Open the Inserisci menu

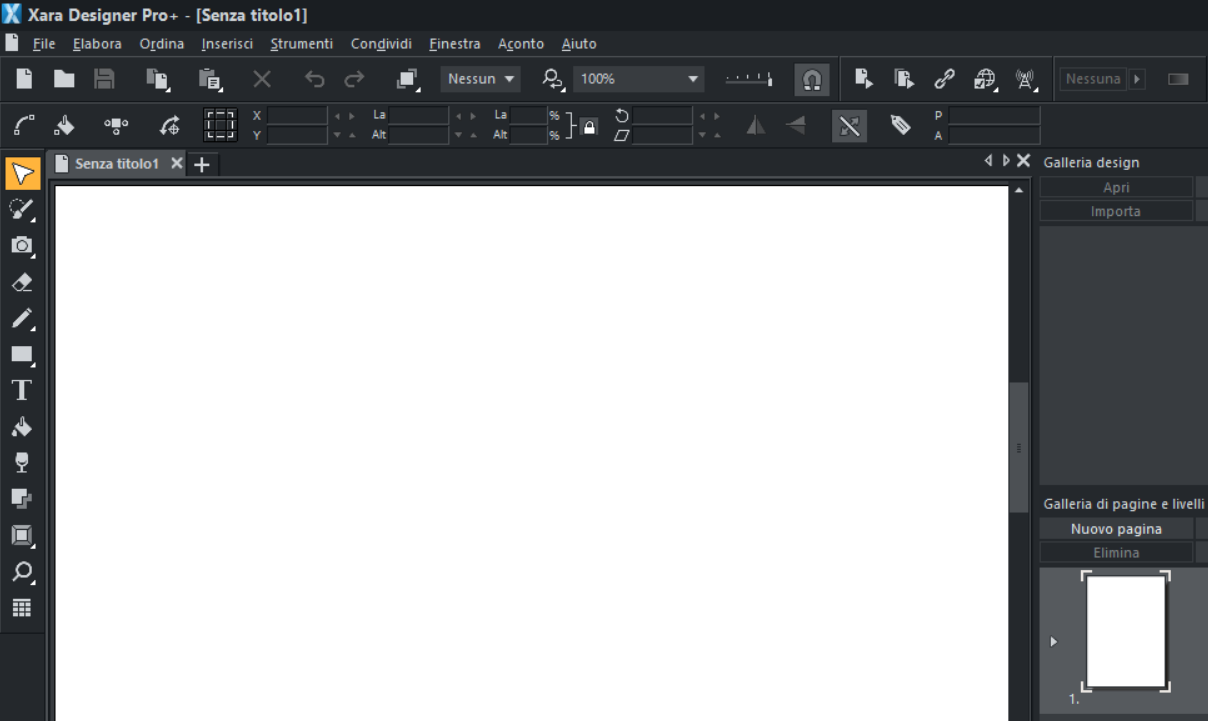tap(227, 44)
